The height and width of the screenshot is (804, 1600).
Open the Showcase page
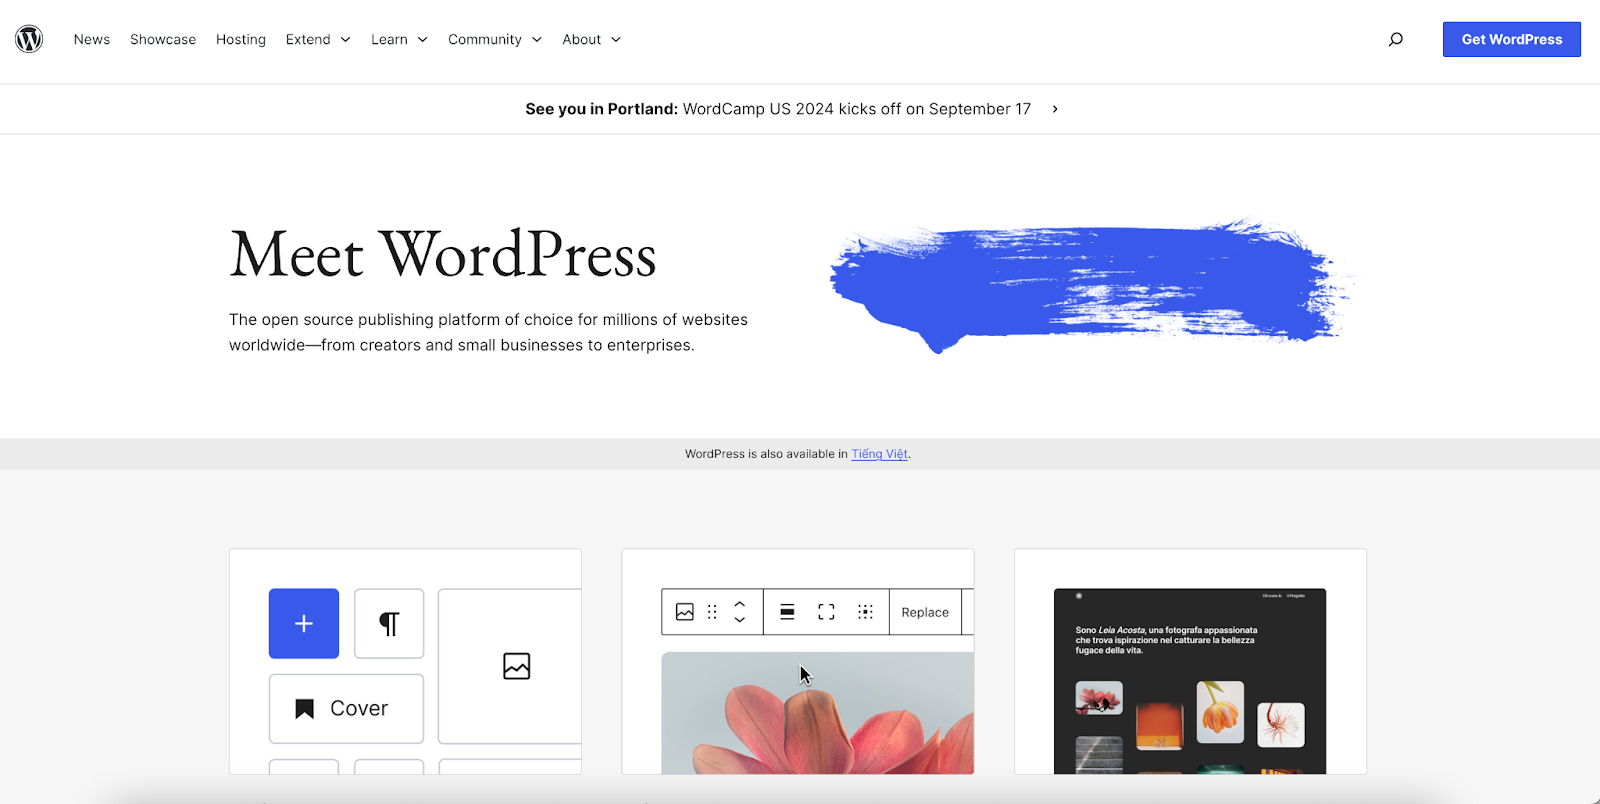point(163,40)
